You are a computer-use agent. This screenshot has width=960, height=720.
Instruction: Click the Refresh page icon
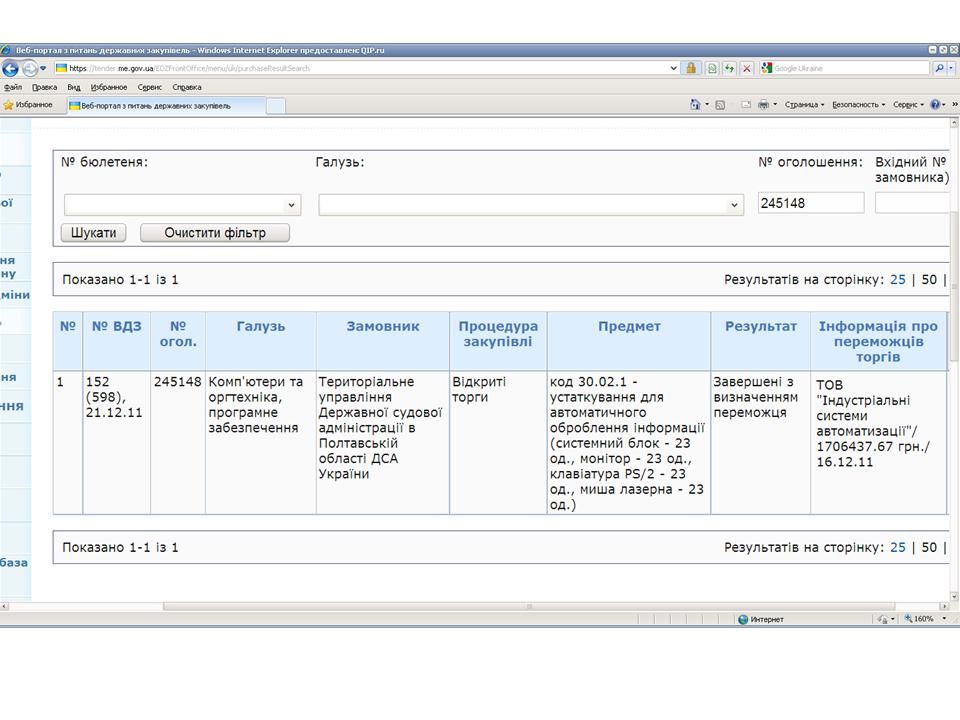pos(729,68)
